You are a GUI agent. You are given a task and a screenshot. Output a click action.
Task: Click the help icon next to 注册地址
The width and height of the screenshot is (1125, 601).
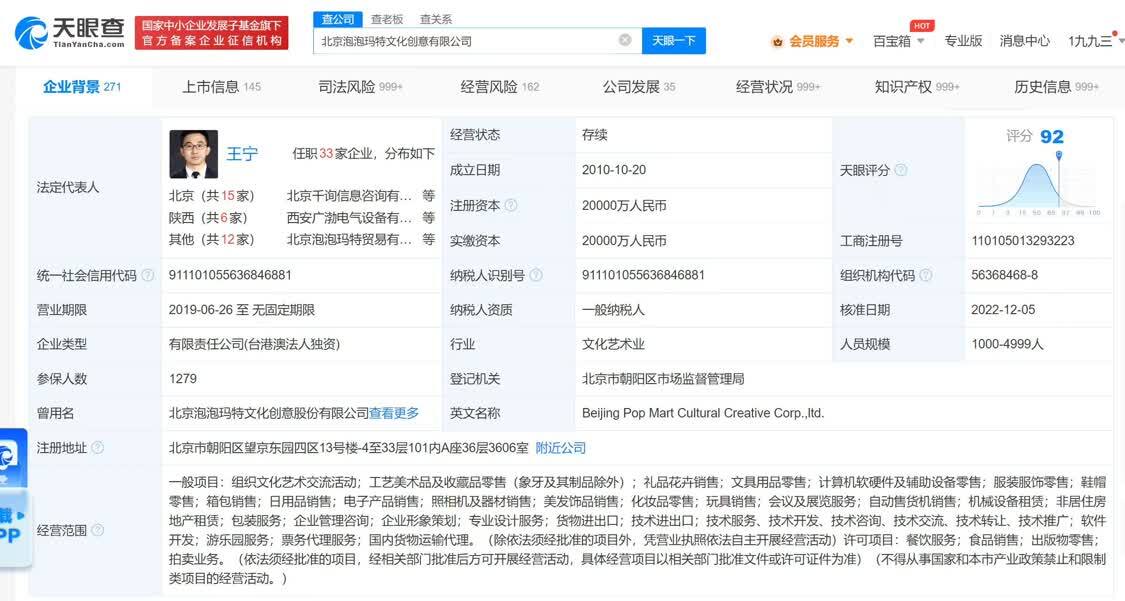[x=98, y=448]
